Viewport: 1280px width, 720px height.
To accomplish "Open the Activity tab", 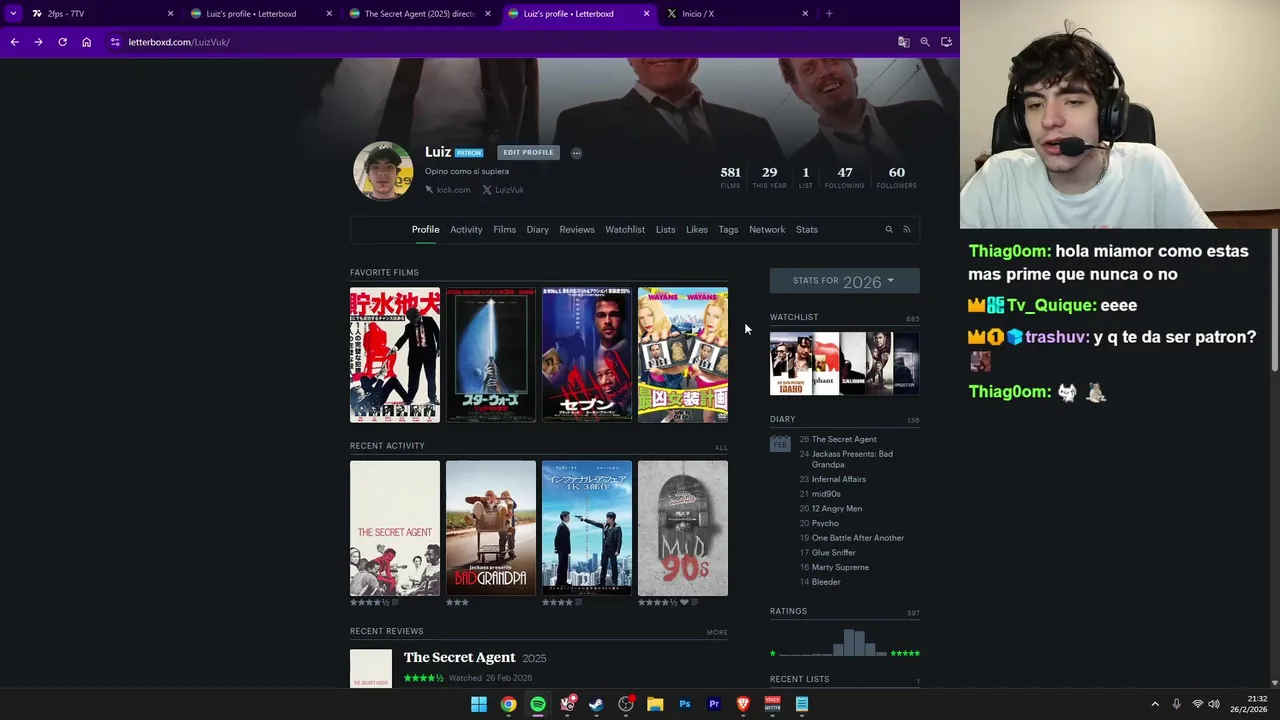I will pyautogui.click(x=466, y=230).
